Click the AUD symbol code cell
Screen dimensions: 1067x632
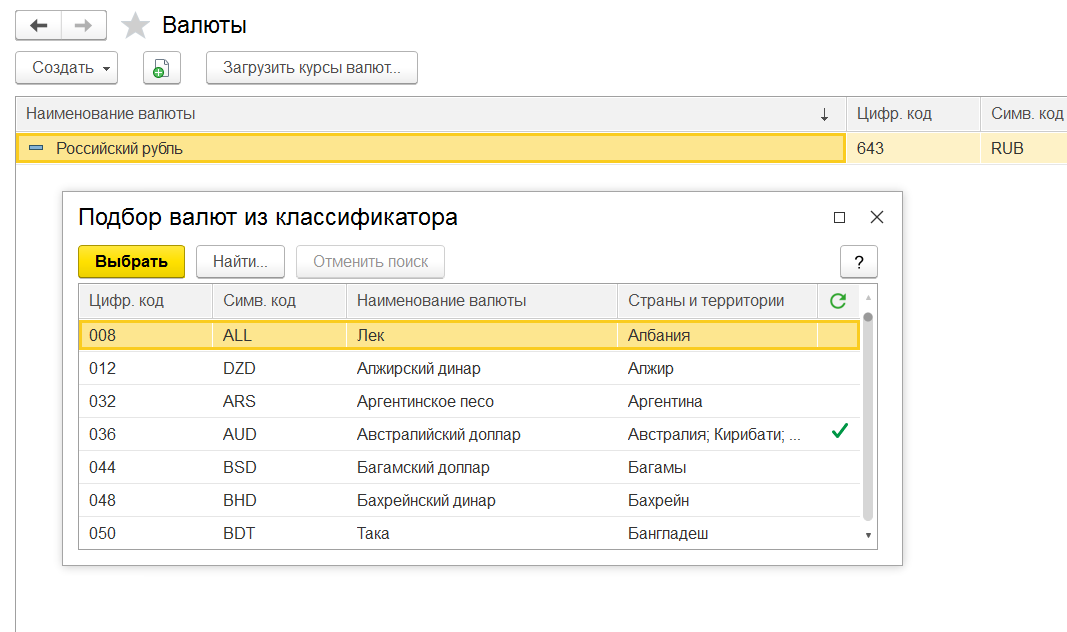point(280,435)
